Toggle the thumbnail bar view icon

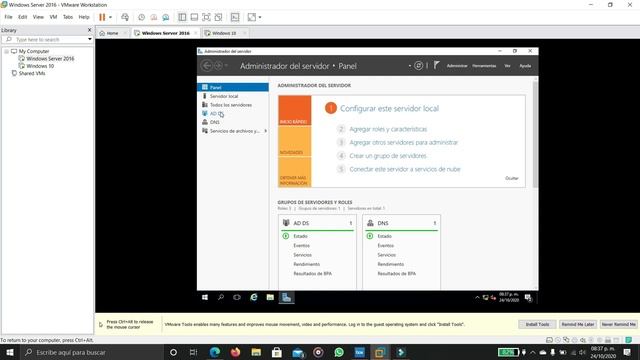click(x=194, y=17)
